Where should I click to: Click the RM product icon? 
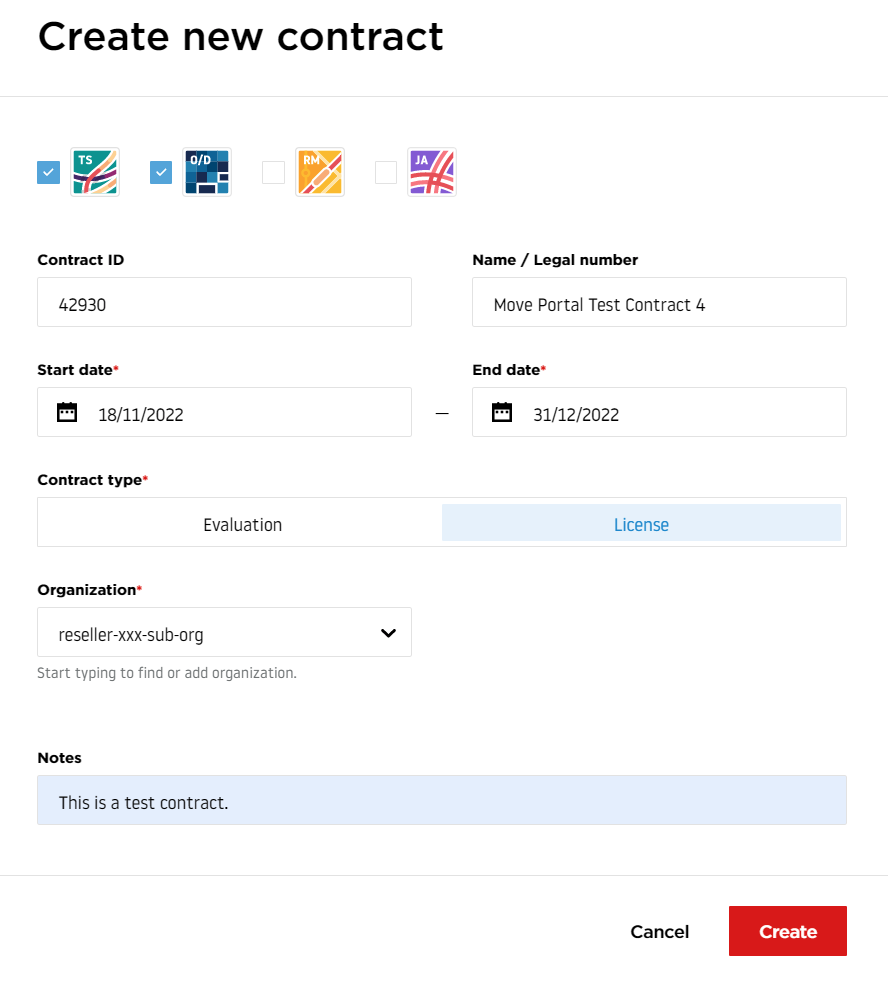click(321, 172)
